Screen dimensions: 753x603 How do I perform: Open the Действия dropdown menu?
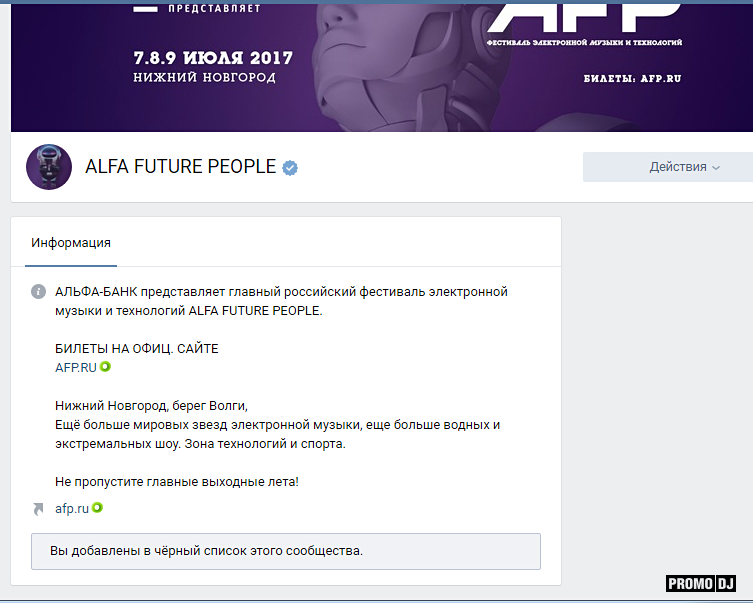668,167
